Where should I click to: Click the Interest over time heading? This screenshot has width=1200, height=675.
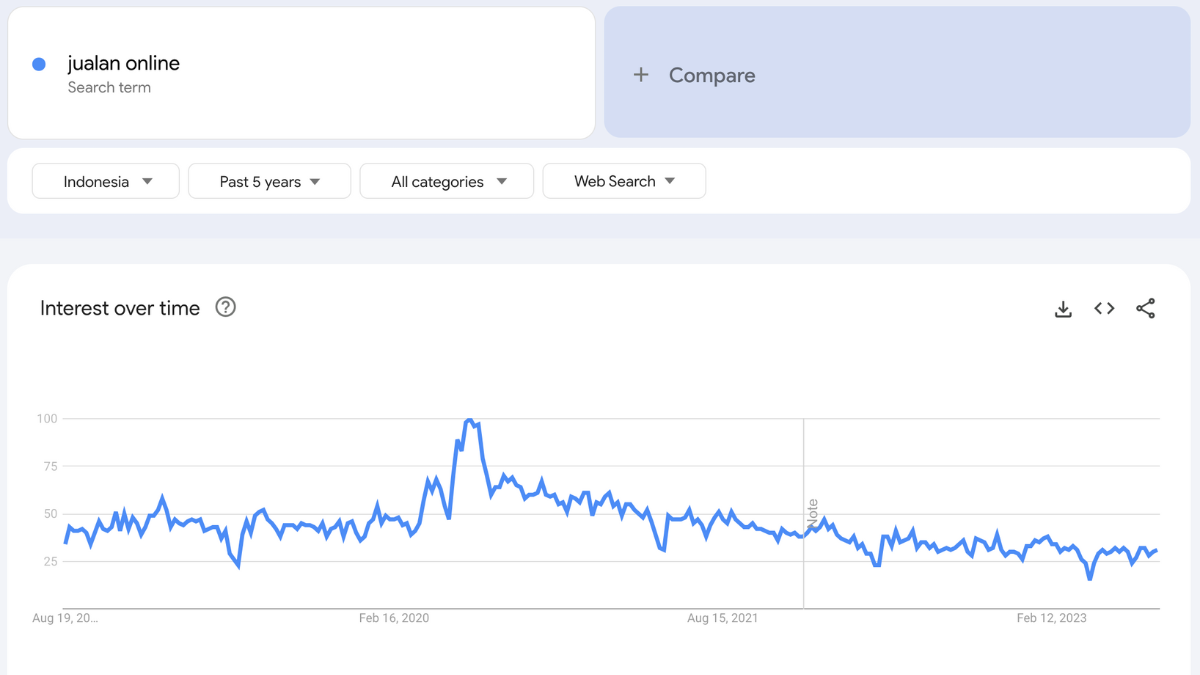[x=120, y=308]
